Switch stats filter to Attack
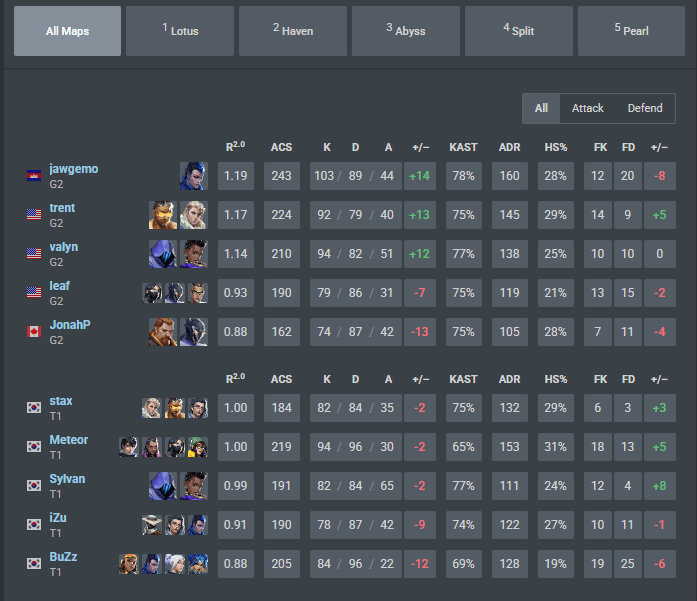Image resolution: width=697 pixels, height=601 pixels. [x=587, y=108]
